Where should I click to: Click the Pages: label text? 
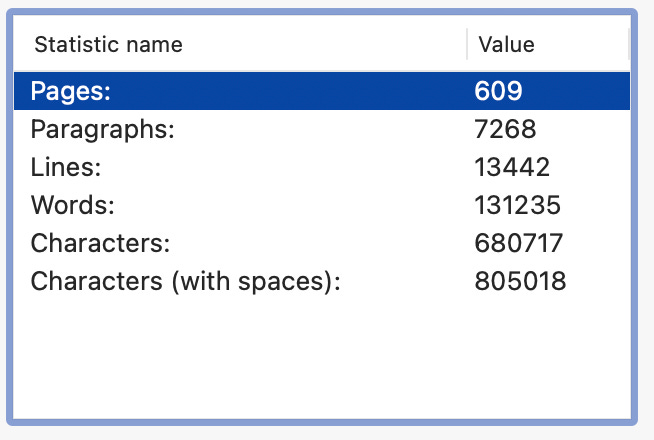(70, 91)
